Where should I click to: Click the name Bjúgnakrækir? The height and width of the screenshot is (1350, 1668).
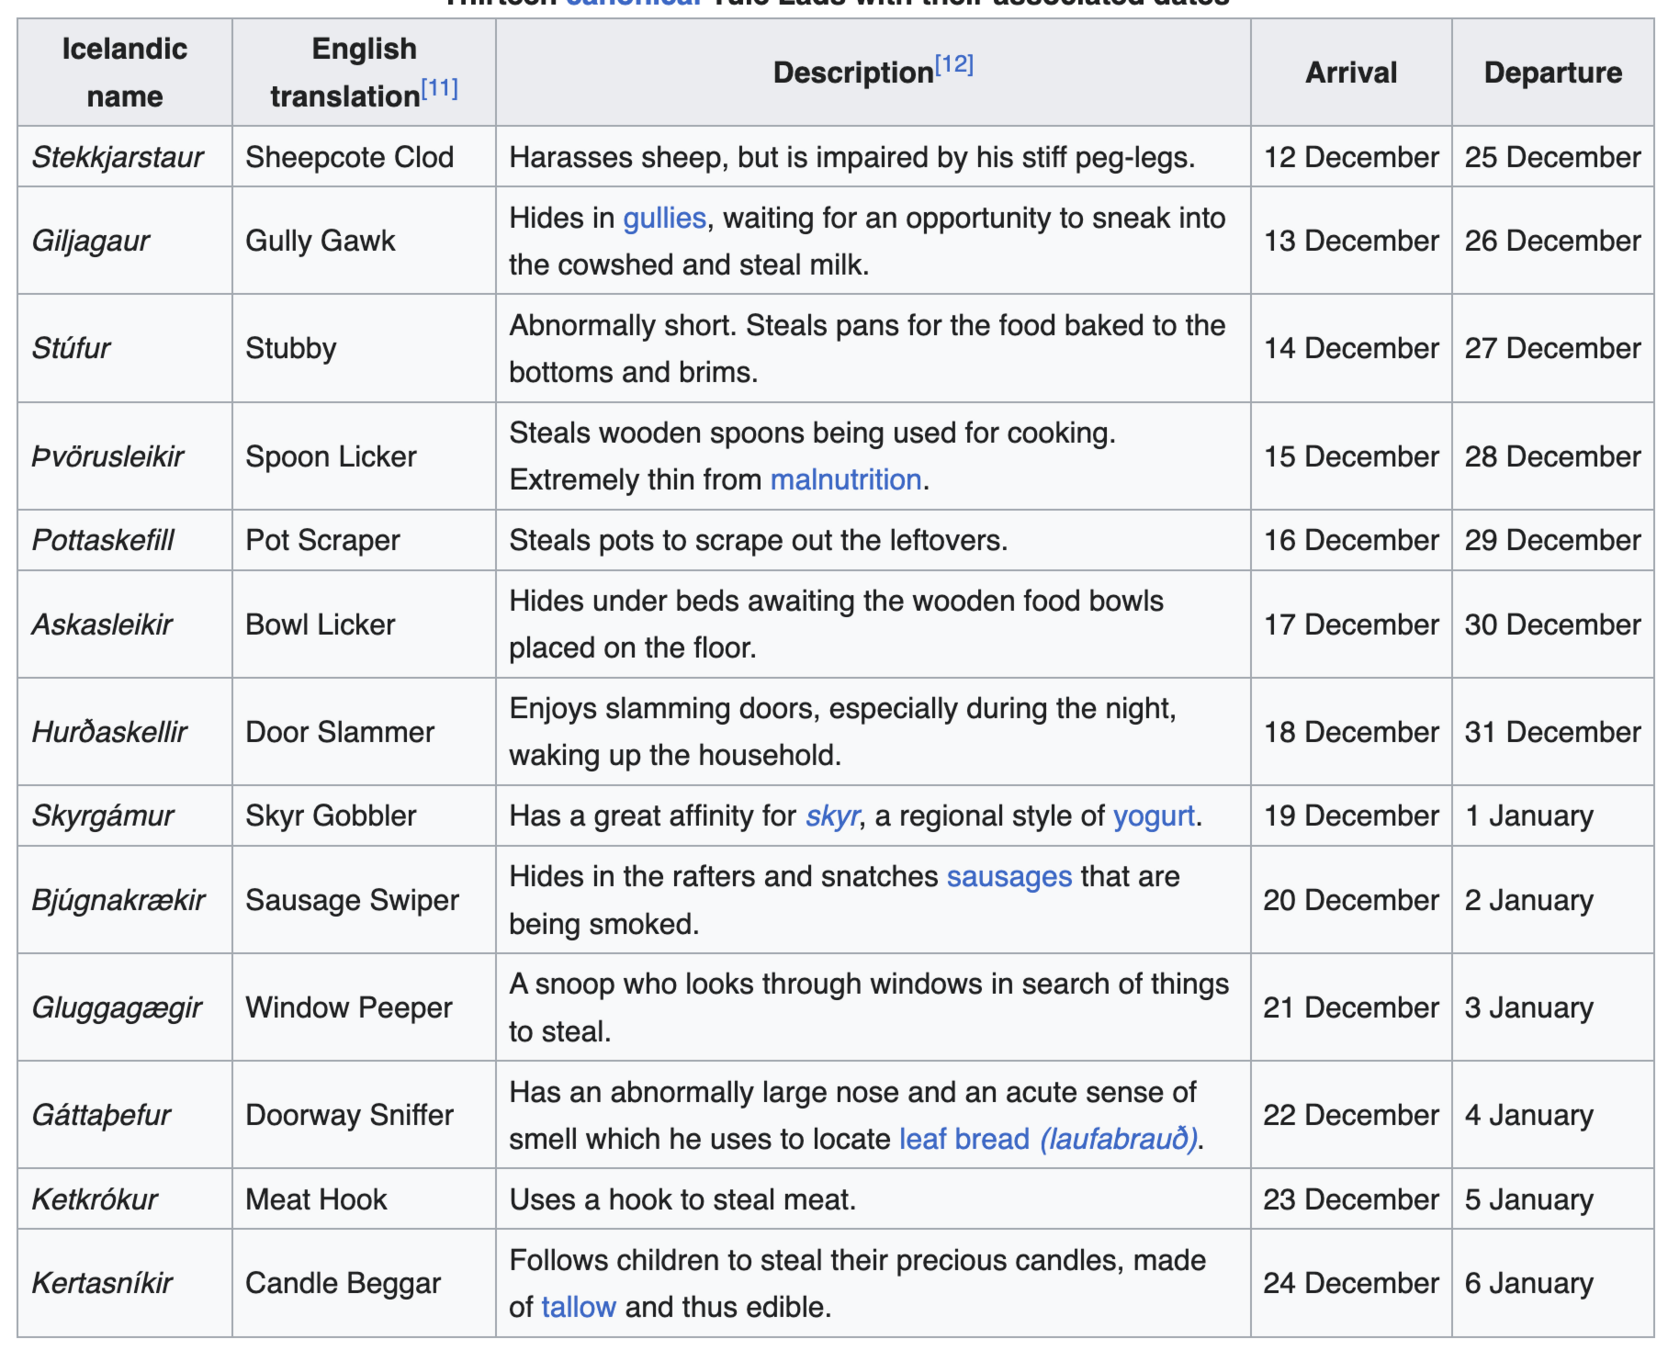(x=118, y=900)
